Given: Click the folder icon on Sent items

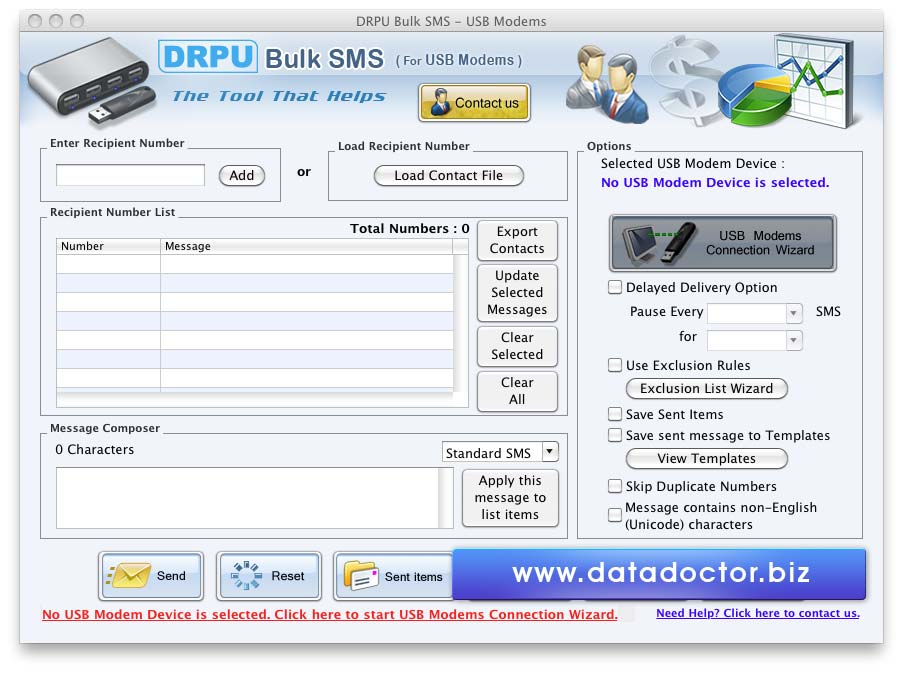Looking at the screenshot, I should (361, 575).
